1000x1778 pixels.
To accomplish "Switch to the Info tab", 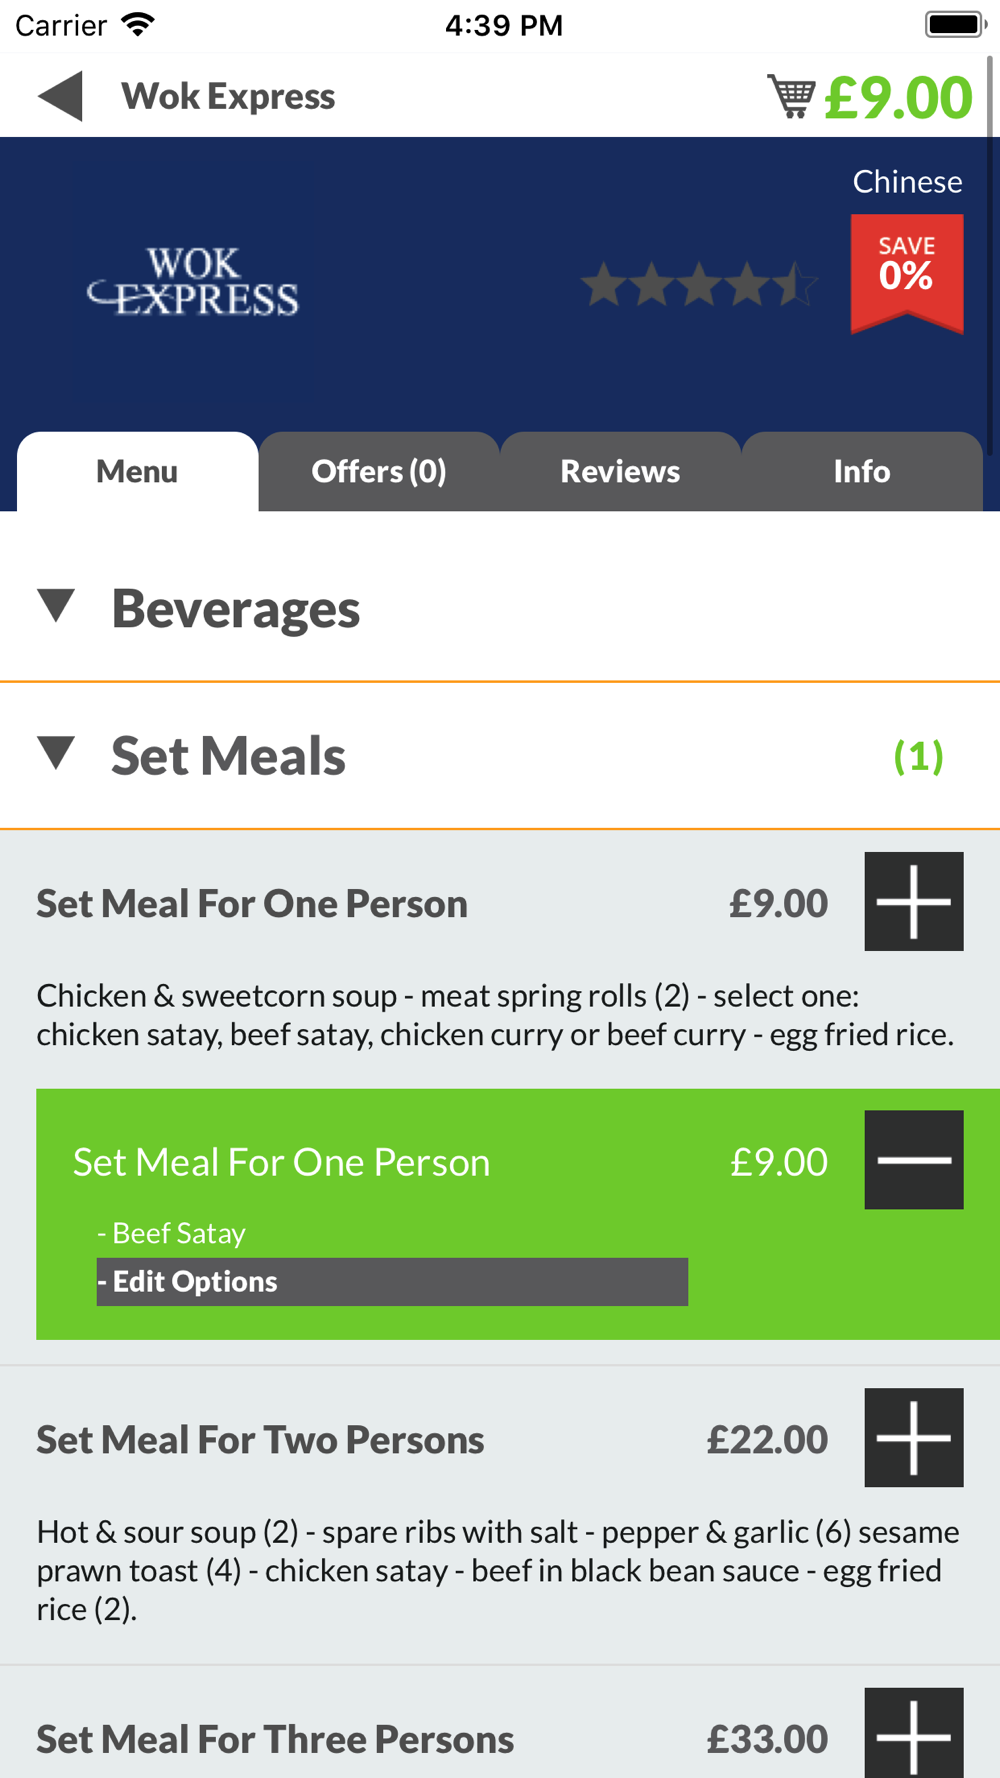I will (x=862, y=471).
